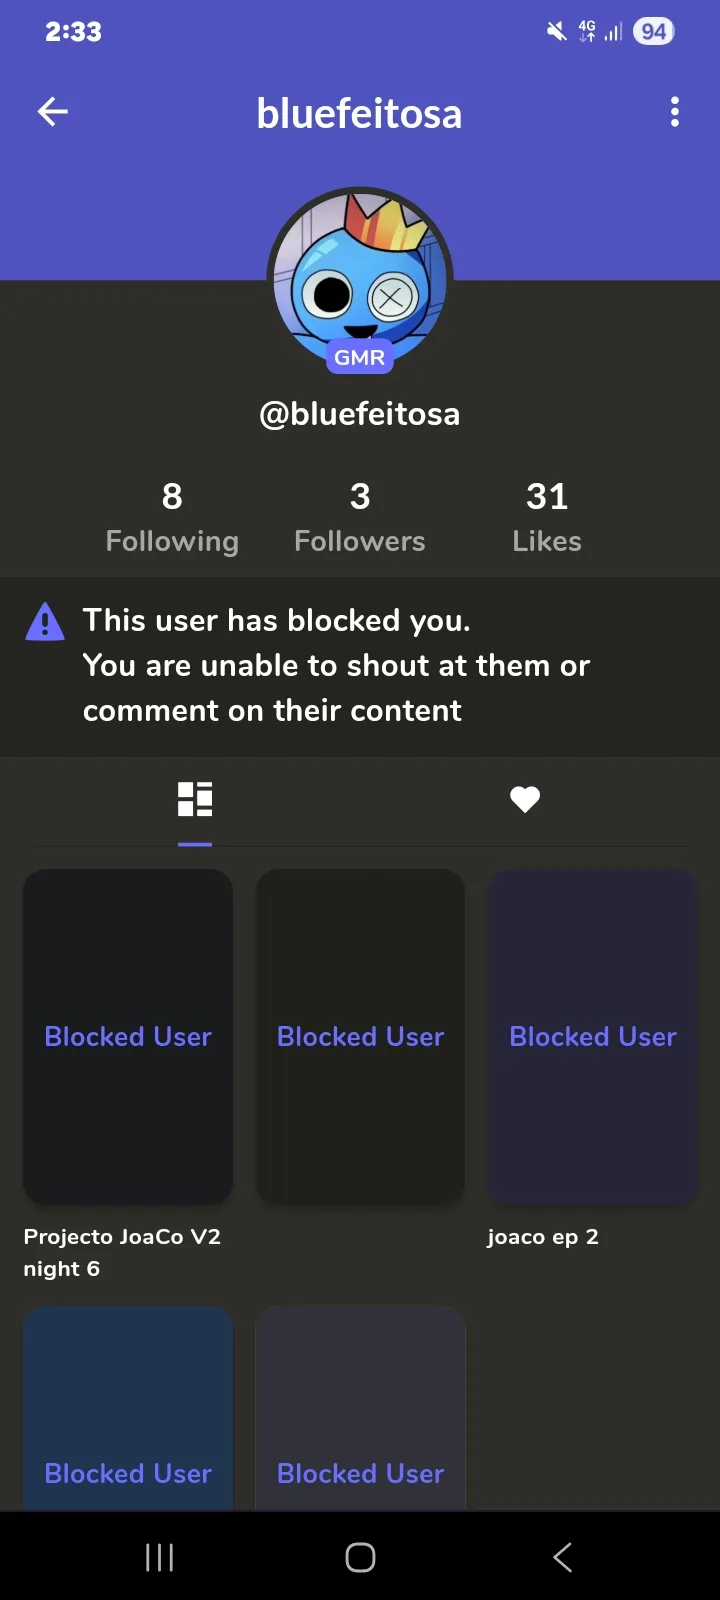Open the Followers list
The height and width of the screenshot is (1600, 720).
(360, 518)
